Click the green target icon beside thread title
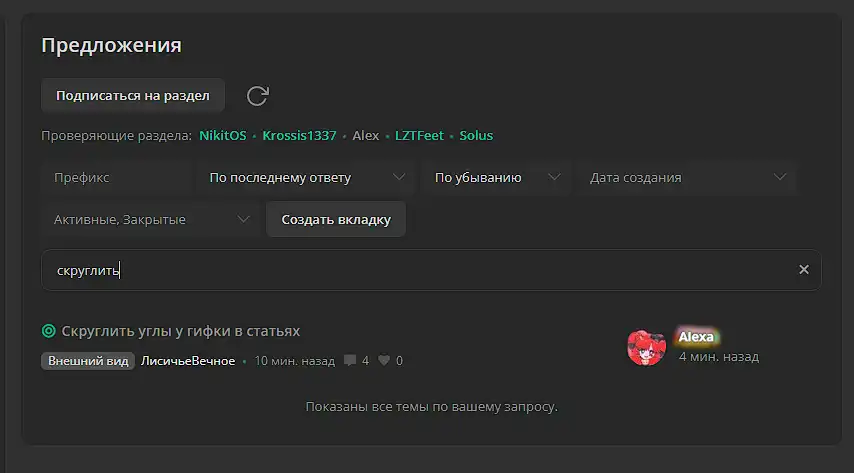The image size is (854, 473). [x=48, y=331]
